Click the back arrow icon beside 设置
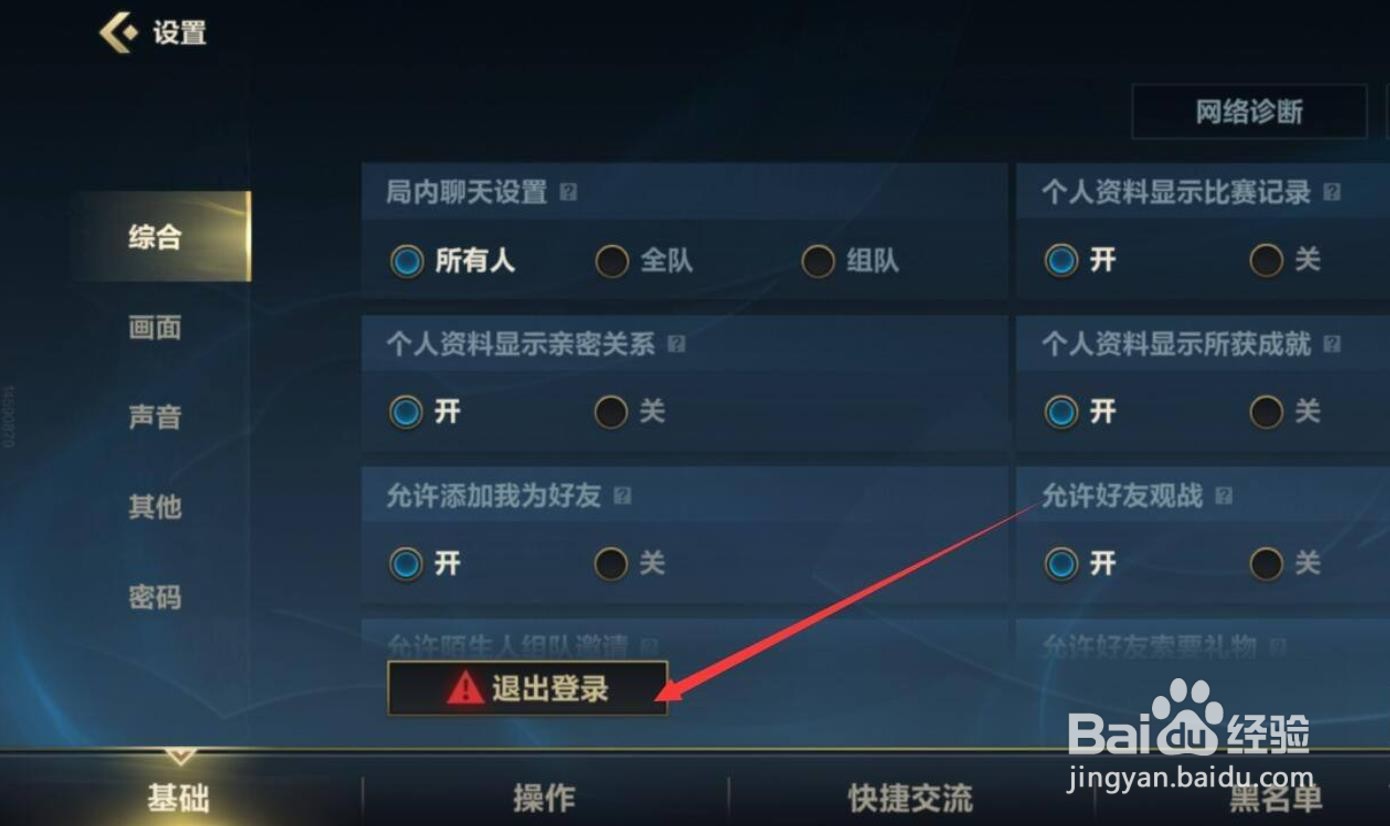1390x826 pixels. point(118,32)
